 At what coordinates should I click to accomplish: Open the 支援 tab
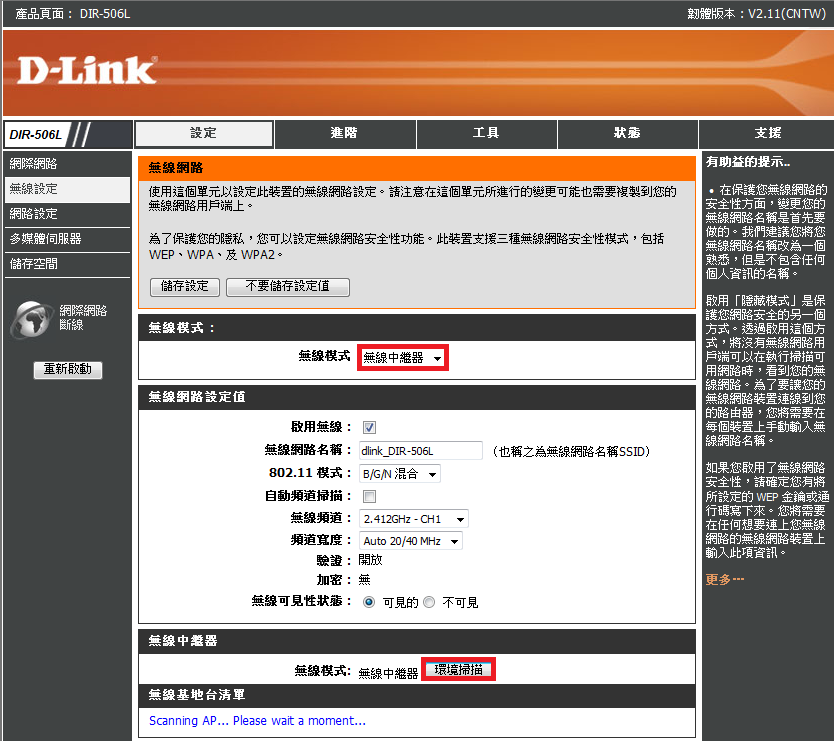click(x=767, y=134)
